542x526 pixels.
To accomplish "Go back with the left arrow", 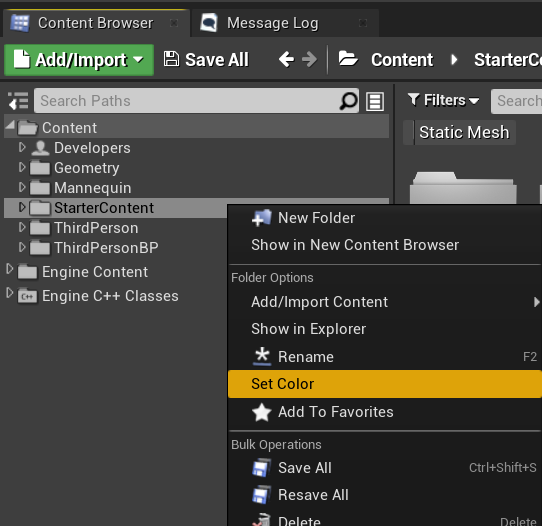I will (286, 59).
